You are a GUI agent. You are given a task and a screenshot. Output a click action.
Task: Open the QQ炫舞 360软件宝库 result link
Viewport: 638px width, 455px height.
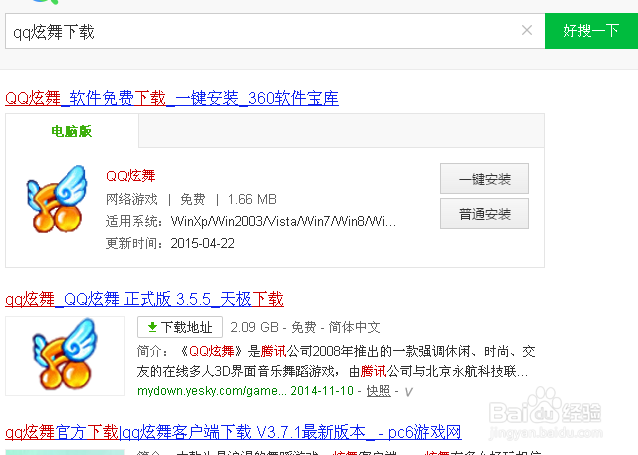point(172,98)
